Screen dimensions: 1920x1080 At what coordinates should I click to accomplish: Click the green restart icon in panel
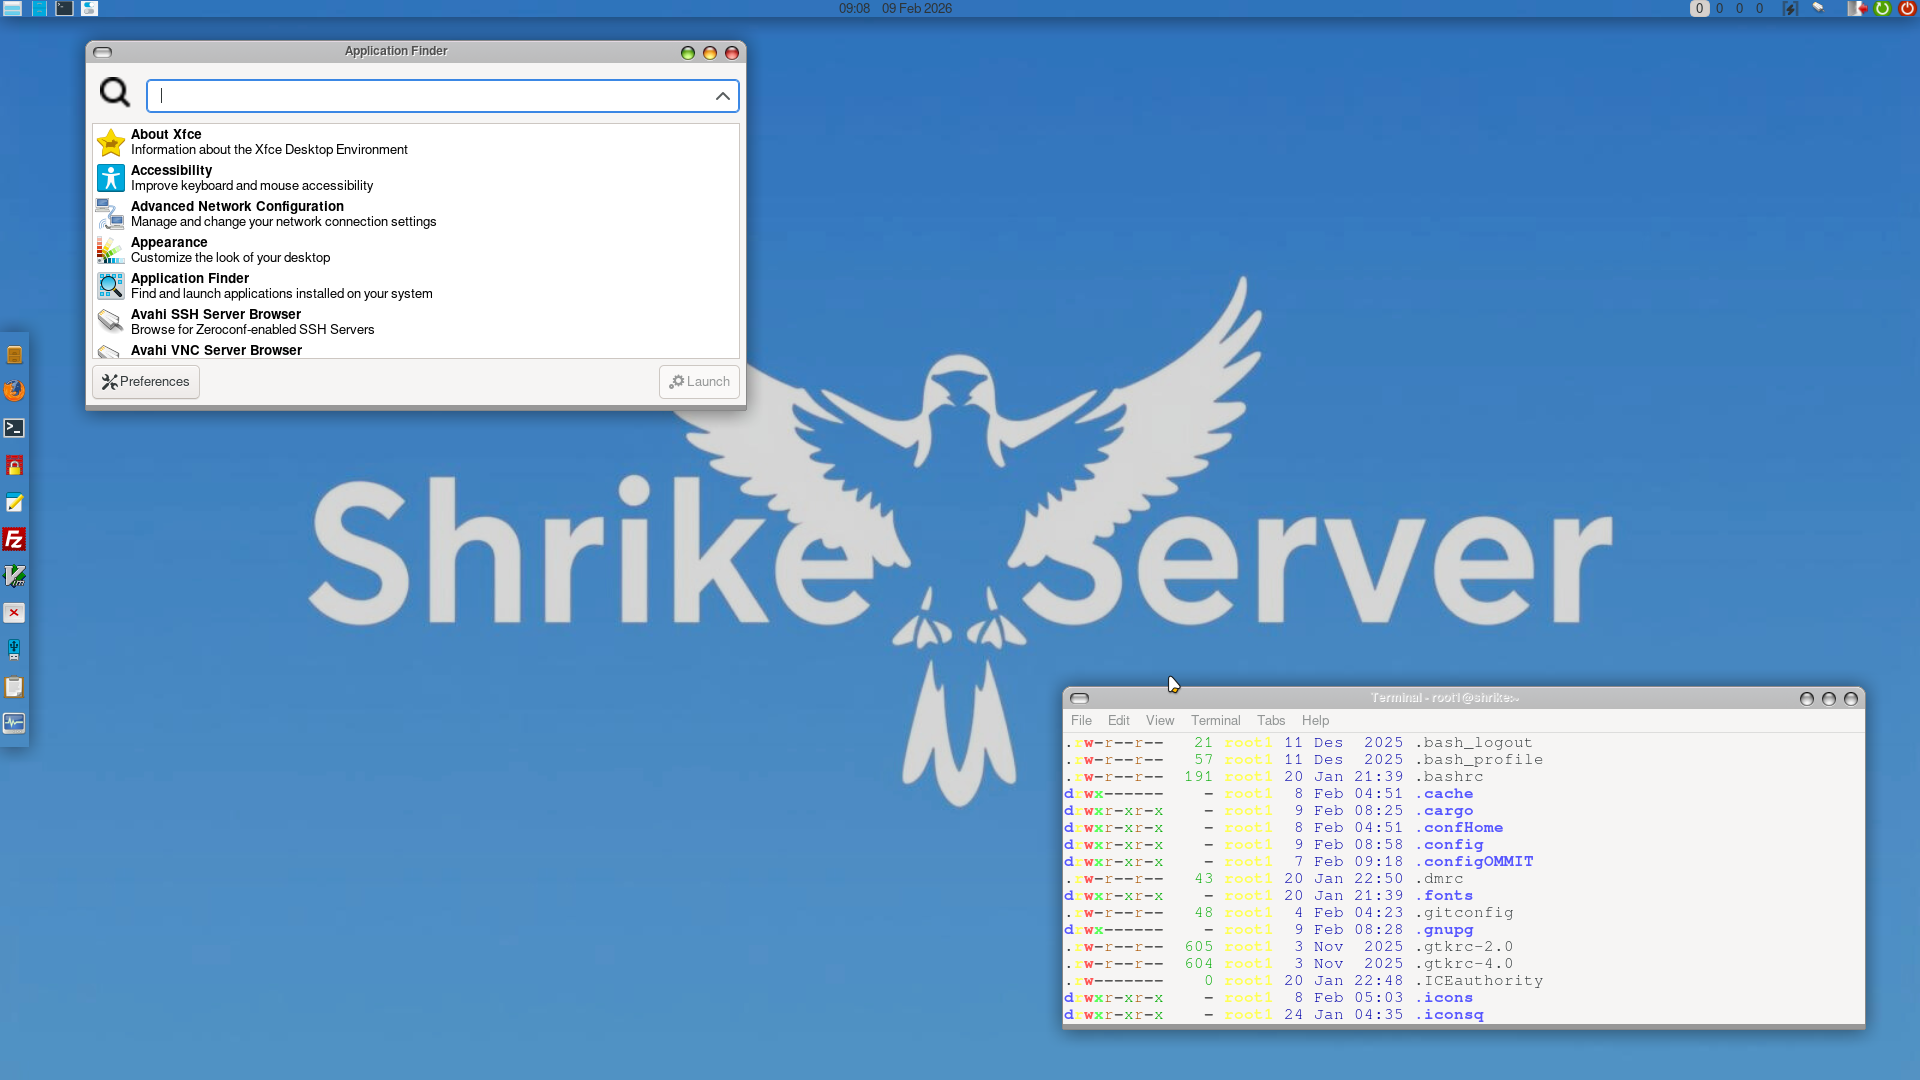1883,8
